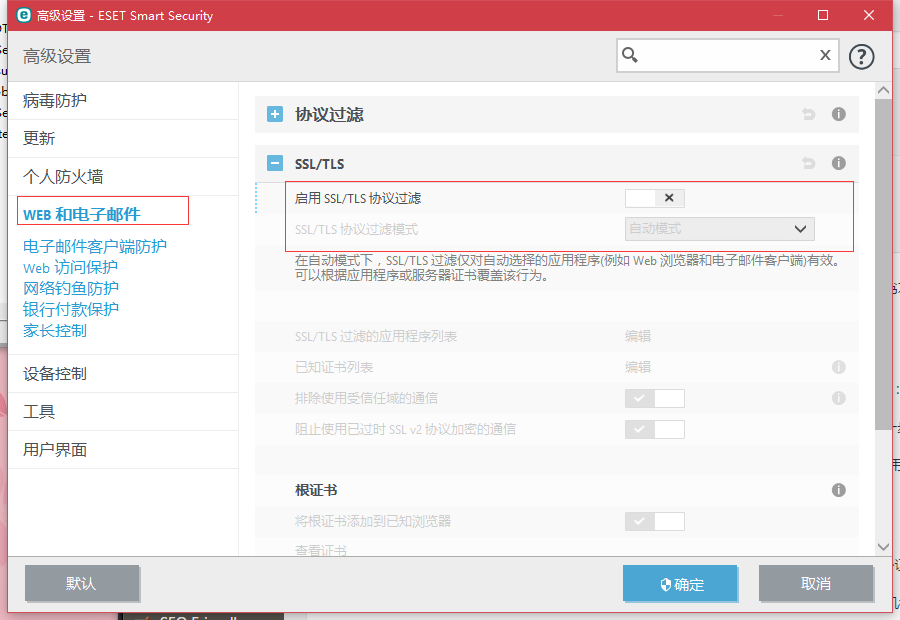The image size is (900, 620).
Task: Toggle 排除使用受信任域的通信 switch
Action: pos(654,398)
